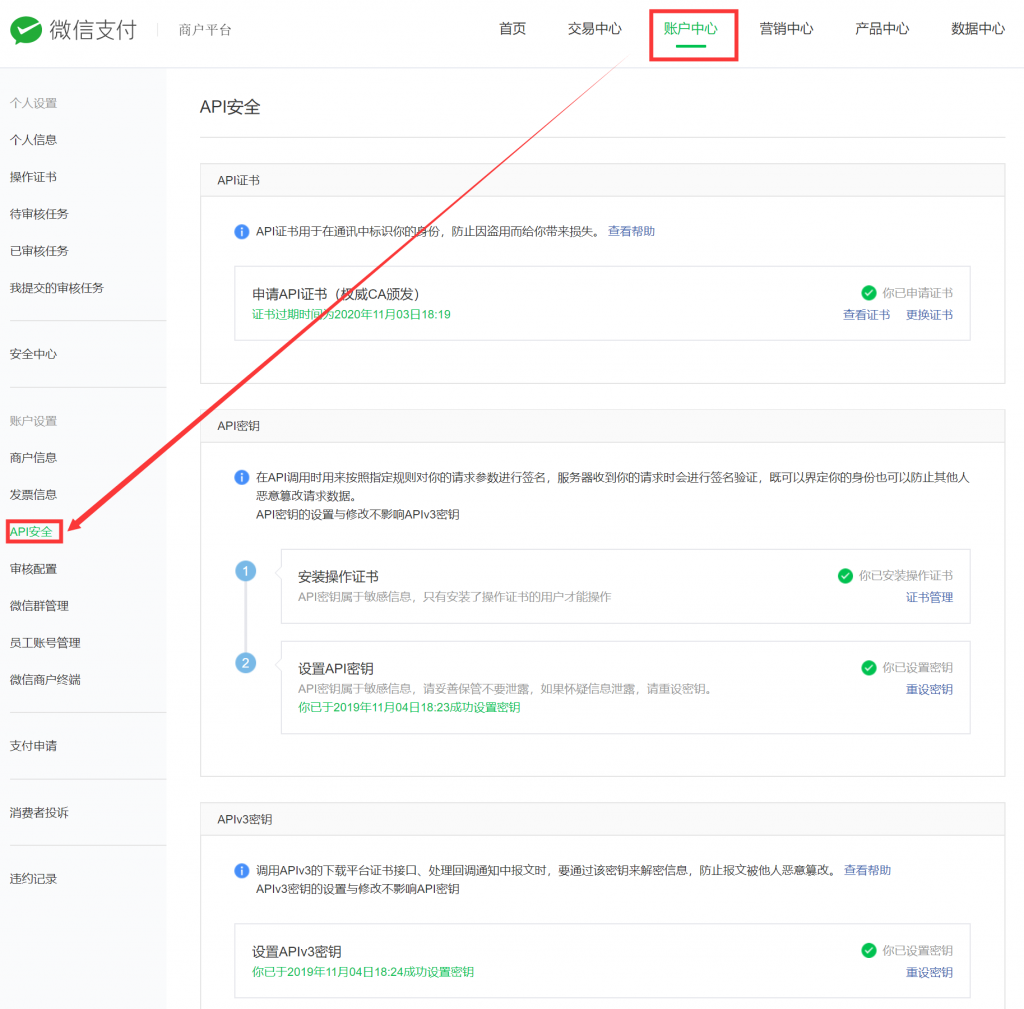Image resolution: width=1024 pixels, height=1009 pixels.
Task: Click the 设置APIv3密钥 title
Action: [297, 952]
